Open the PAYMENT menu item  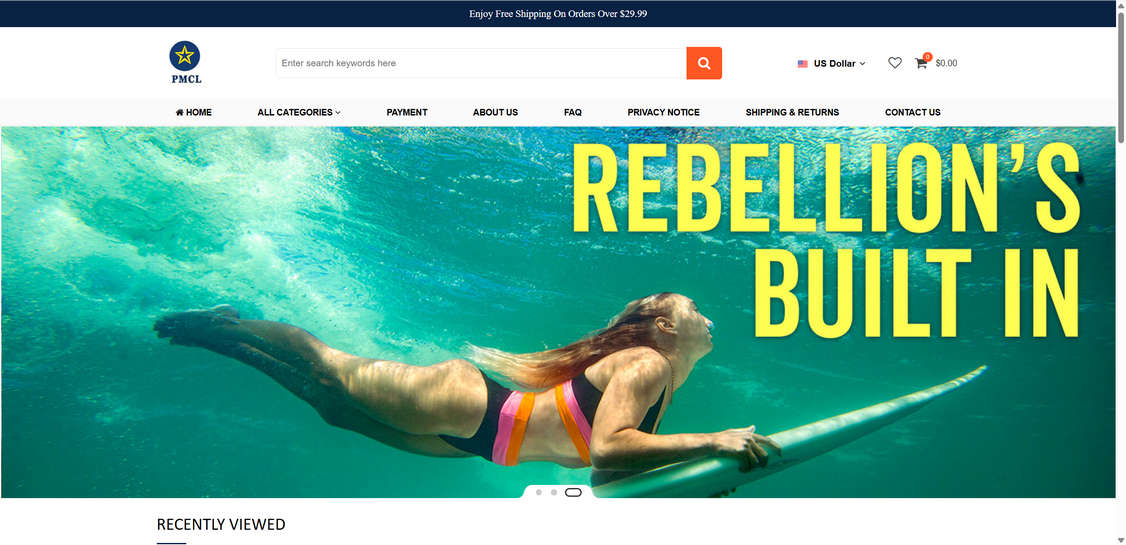[406, 113]
